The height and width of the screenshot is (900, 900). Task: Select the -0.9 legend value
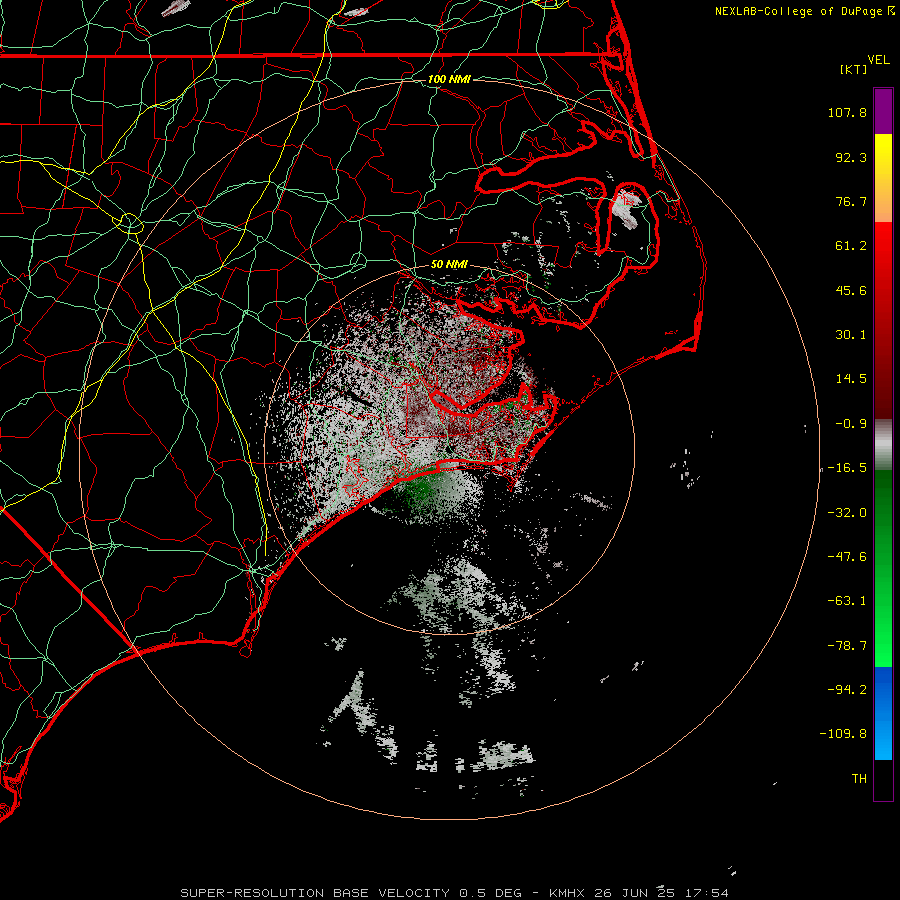(851, 424)
